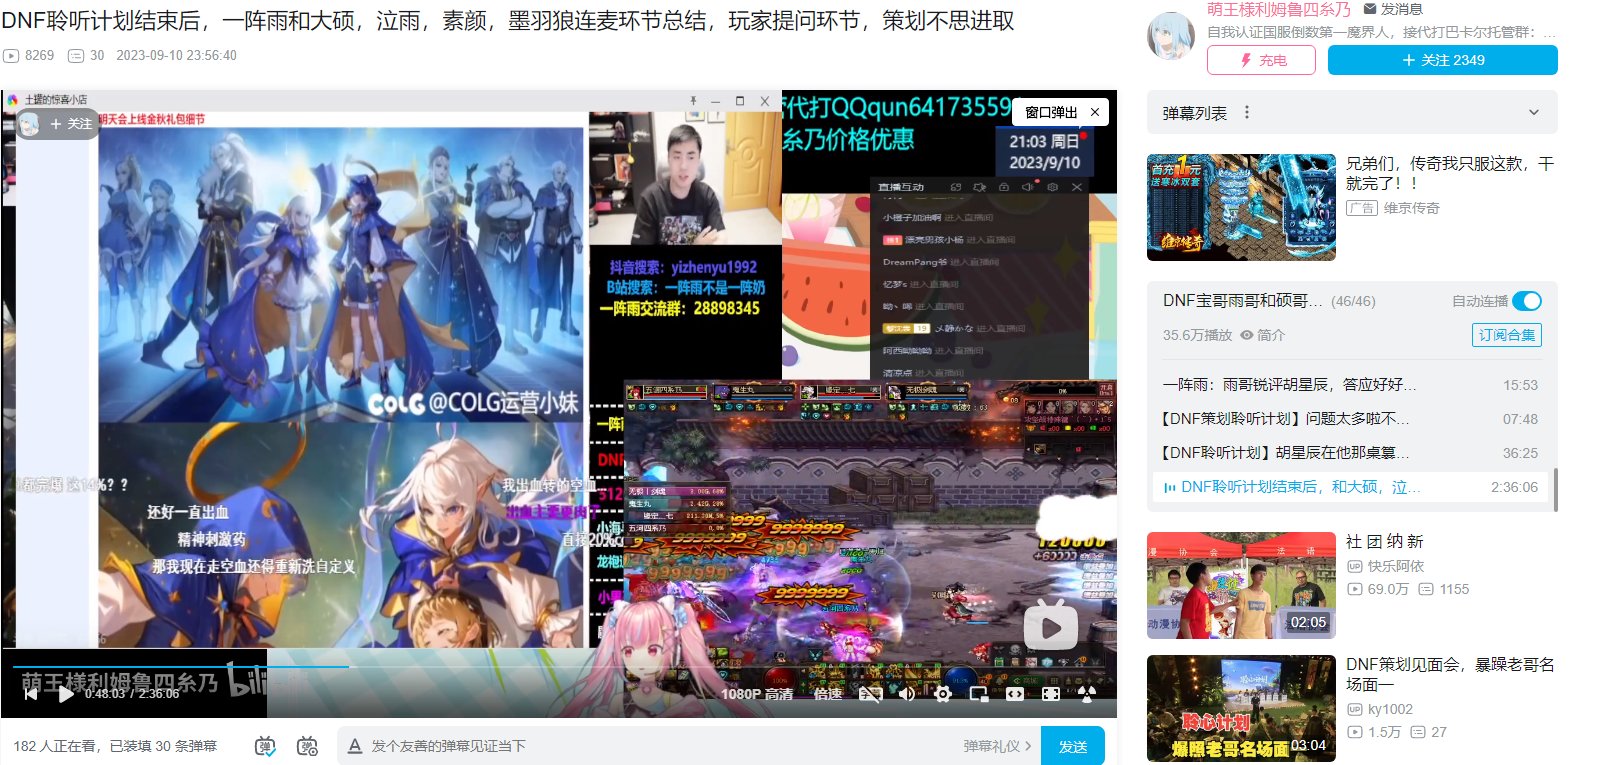Open 社团纳新 video thumbnail
The image size is (1614, 765).
(x=1241, y=585)
